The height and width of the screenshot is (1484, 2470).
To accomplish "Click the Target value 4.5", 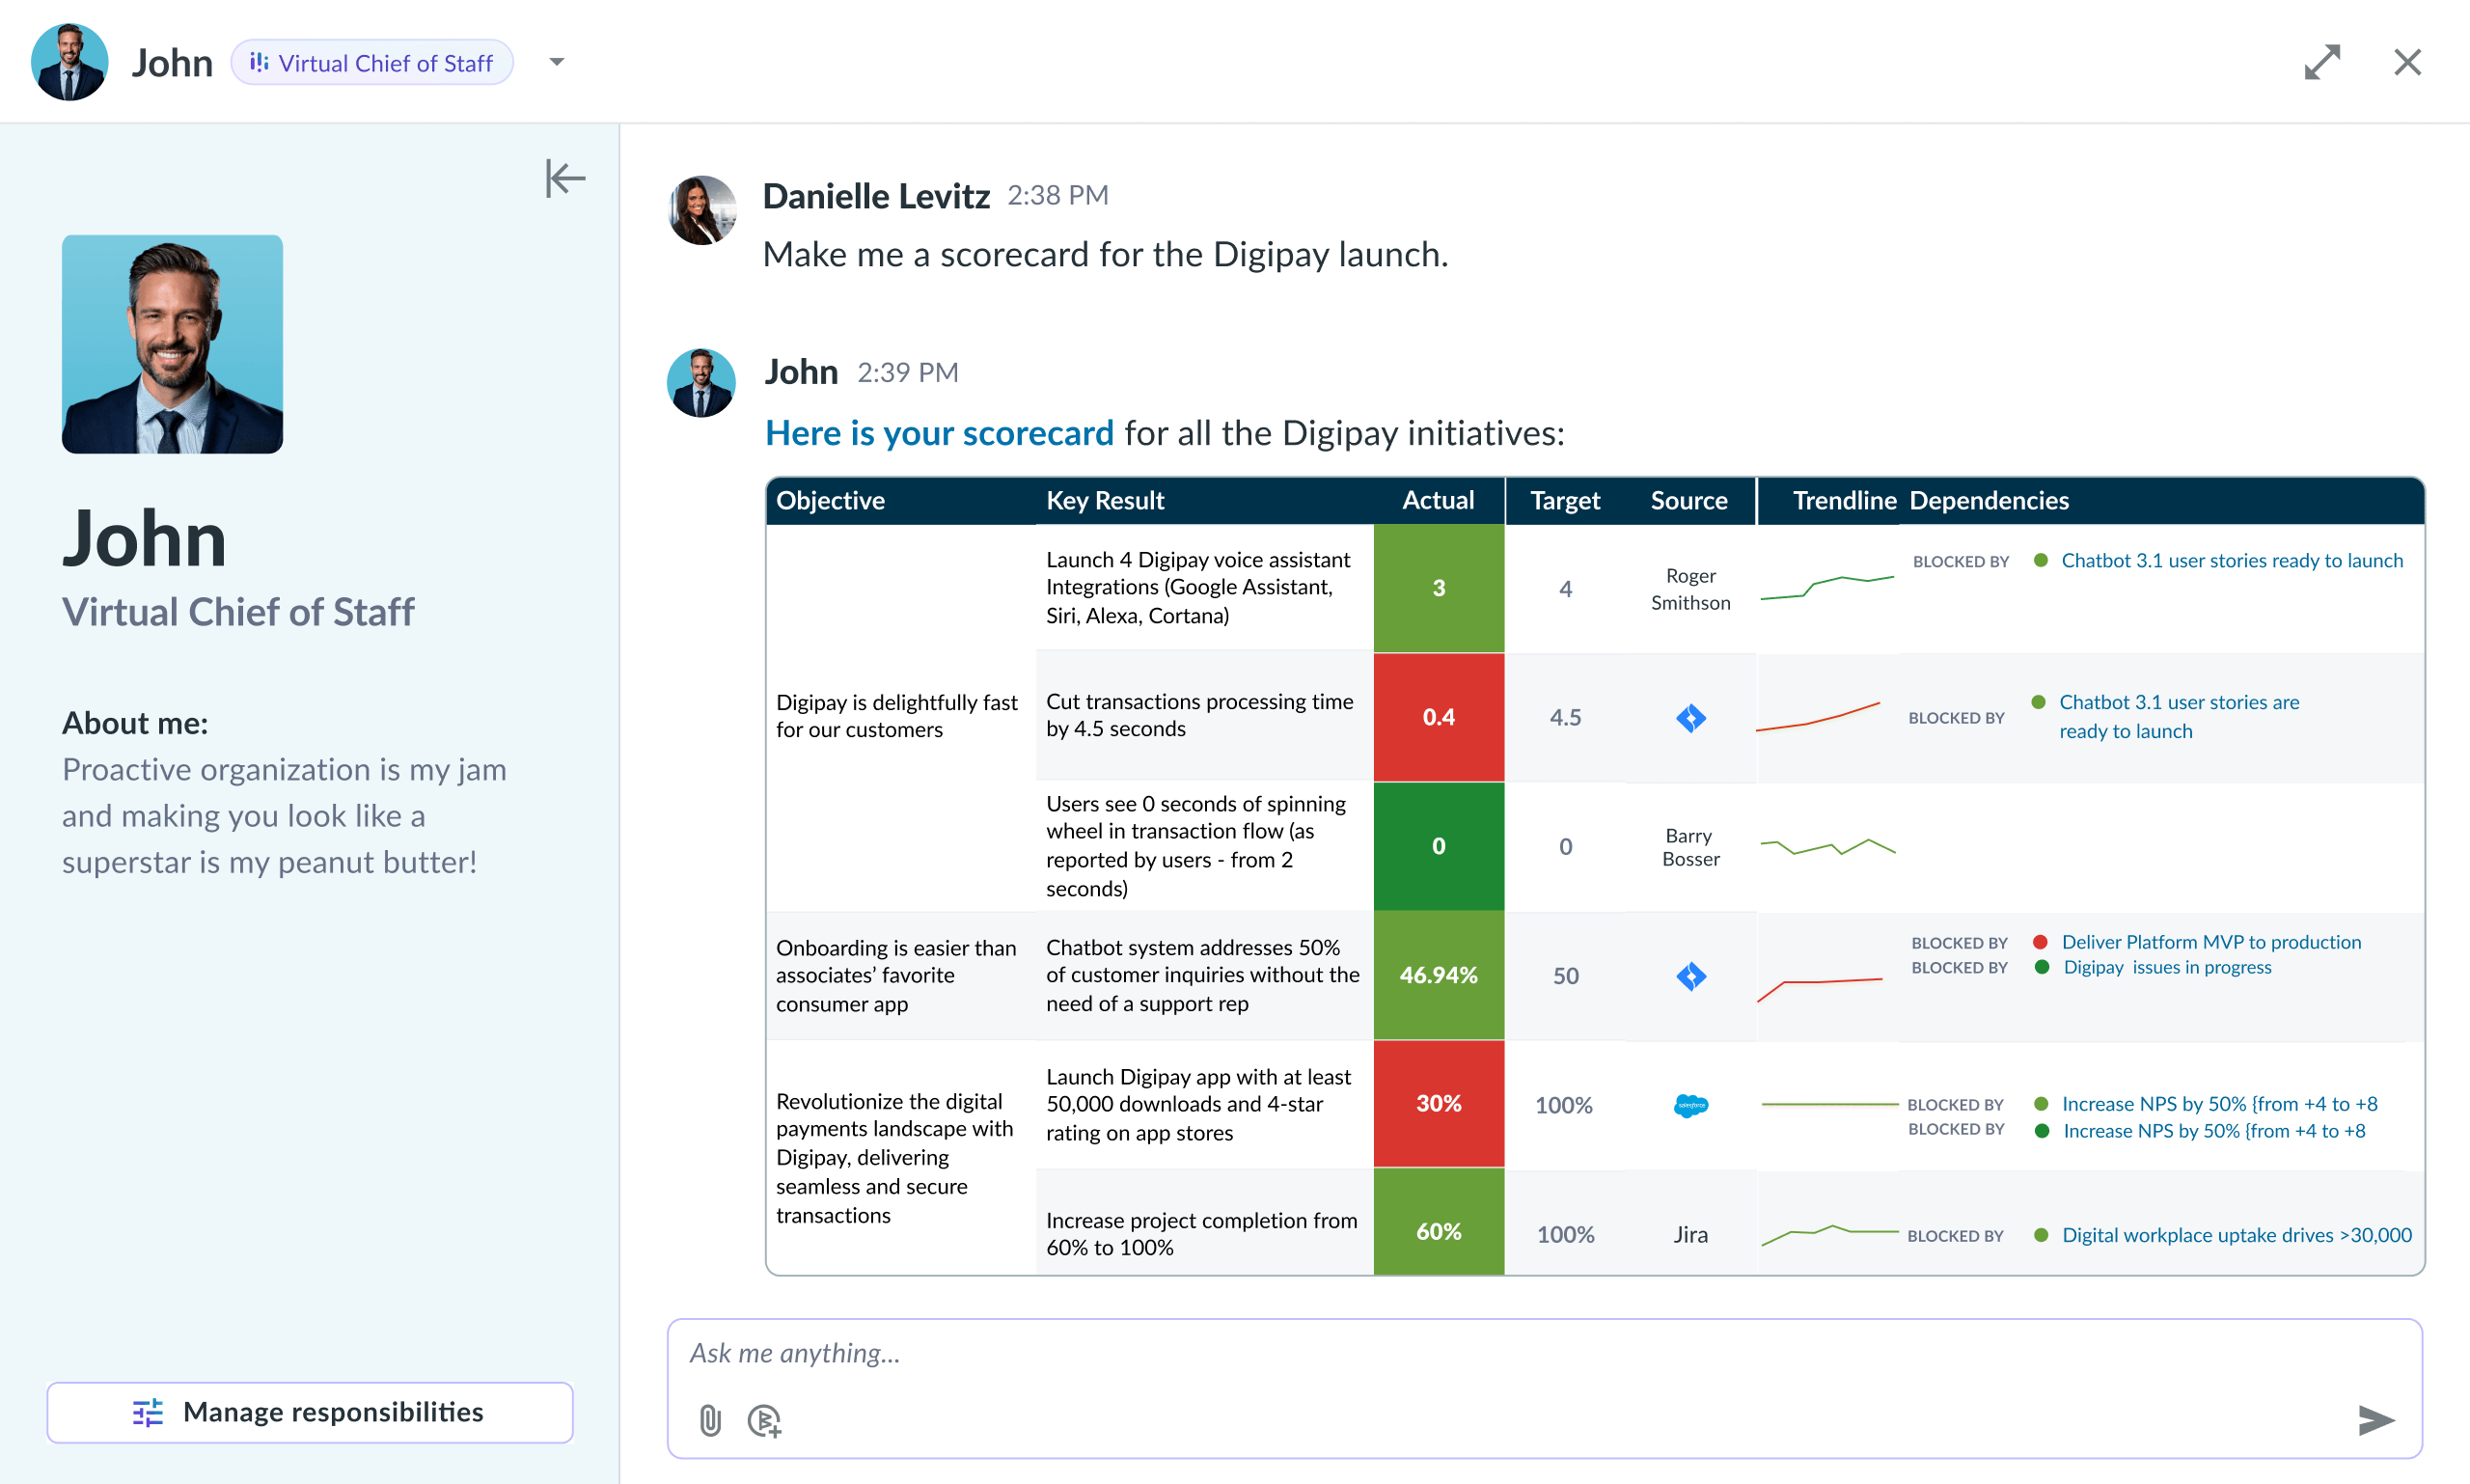I will click(1565, 717).
